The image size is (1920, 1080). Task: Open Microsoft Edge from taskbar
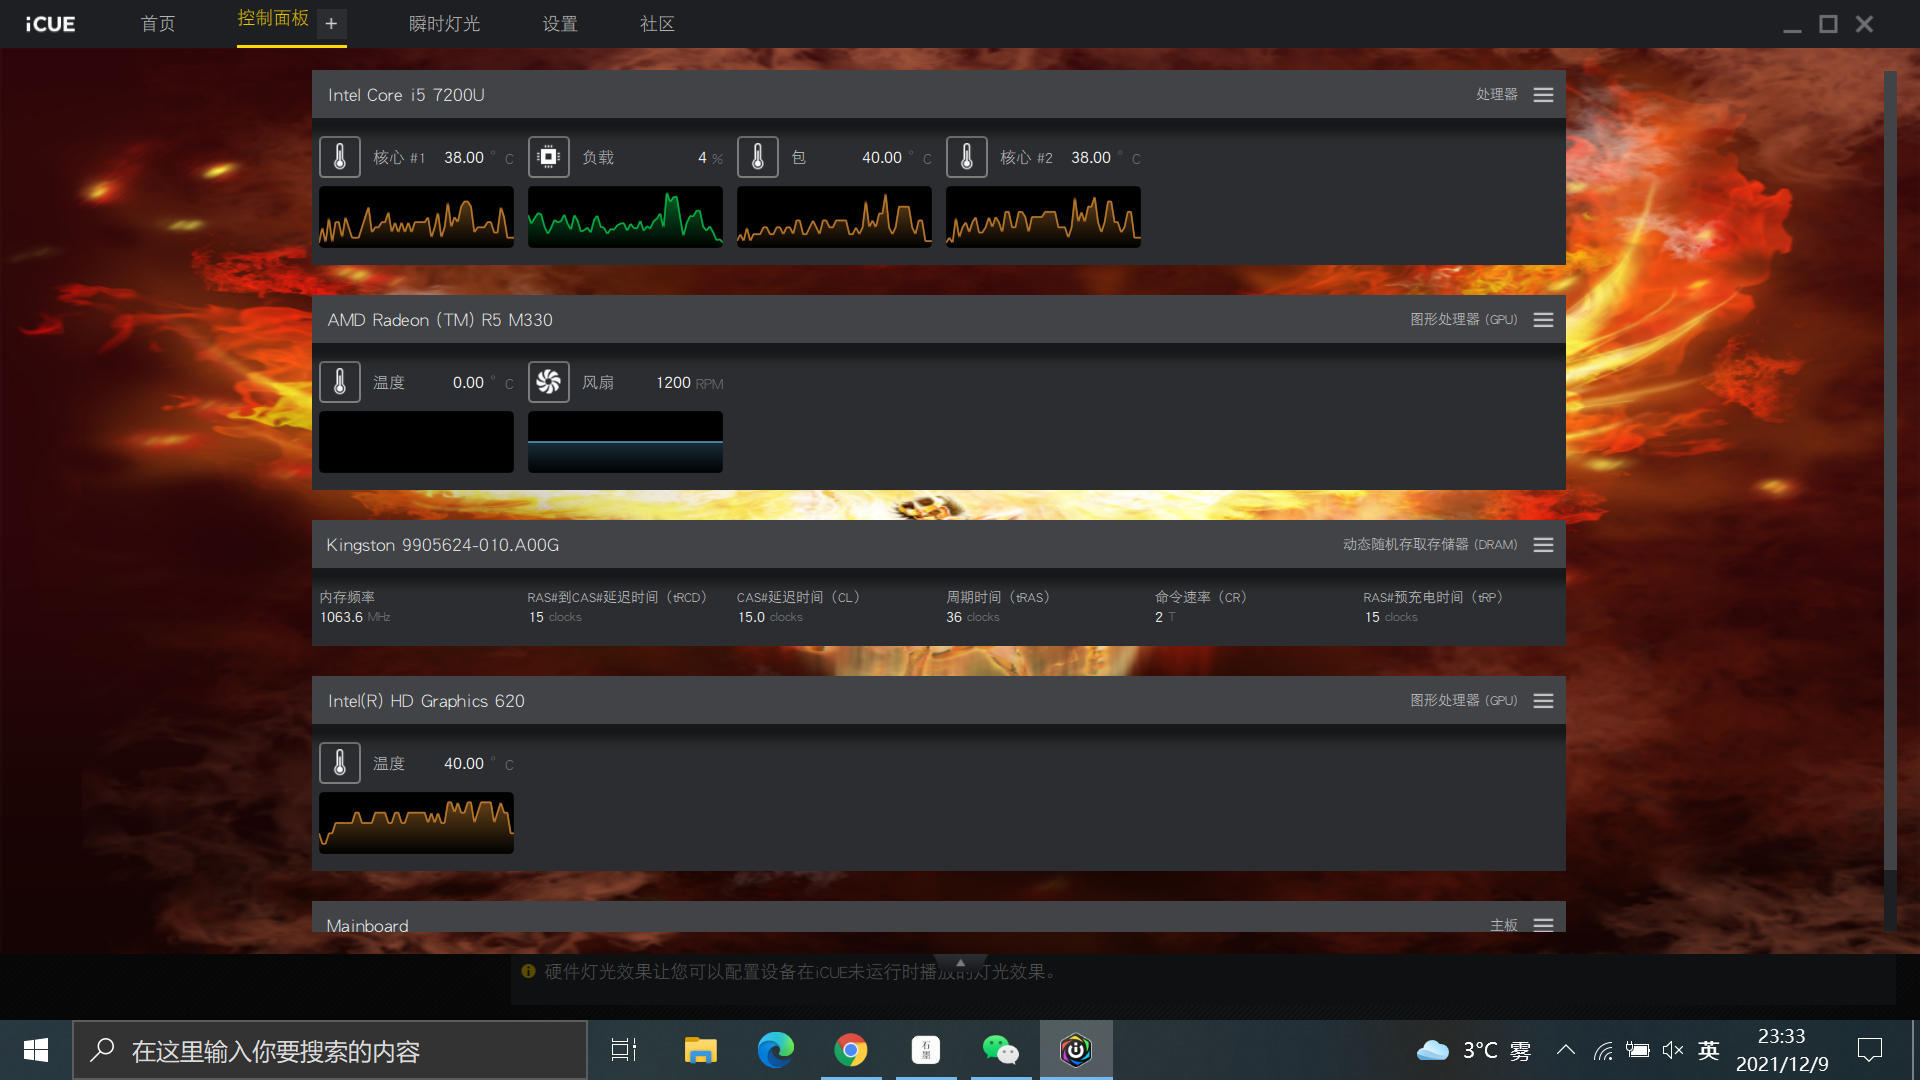pyautogui.click(x=775, y=1050)
